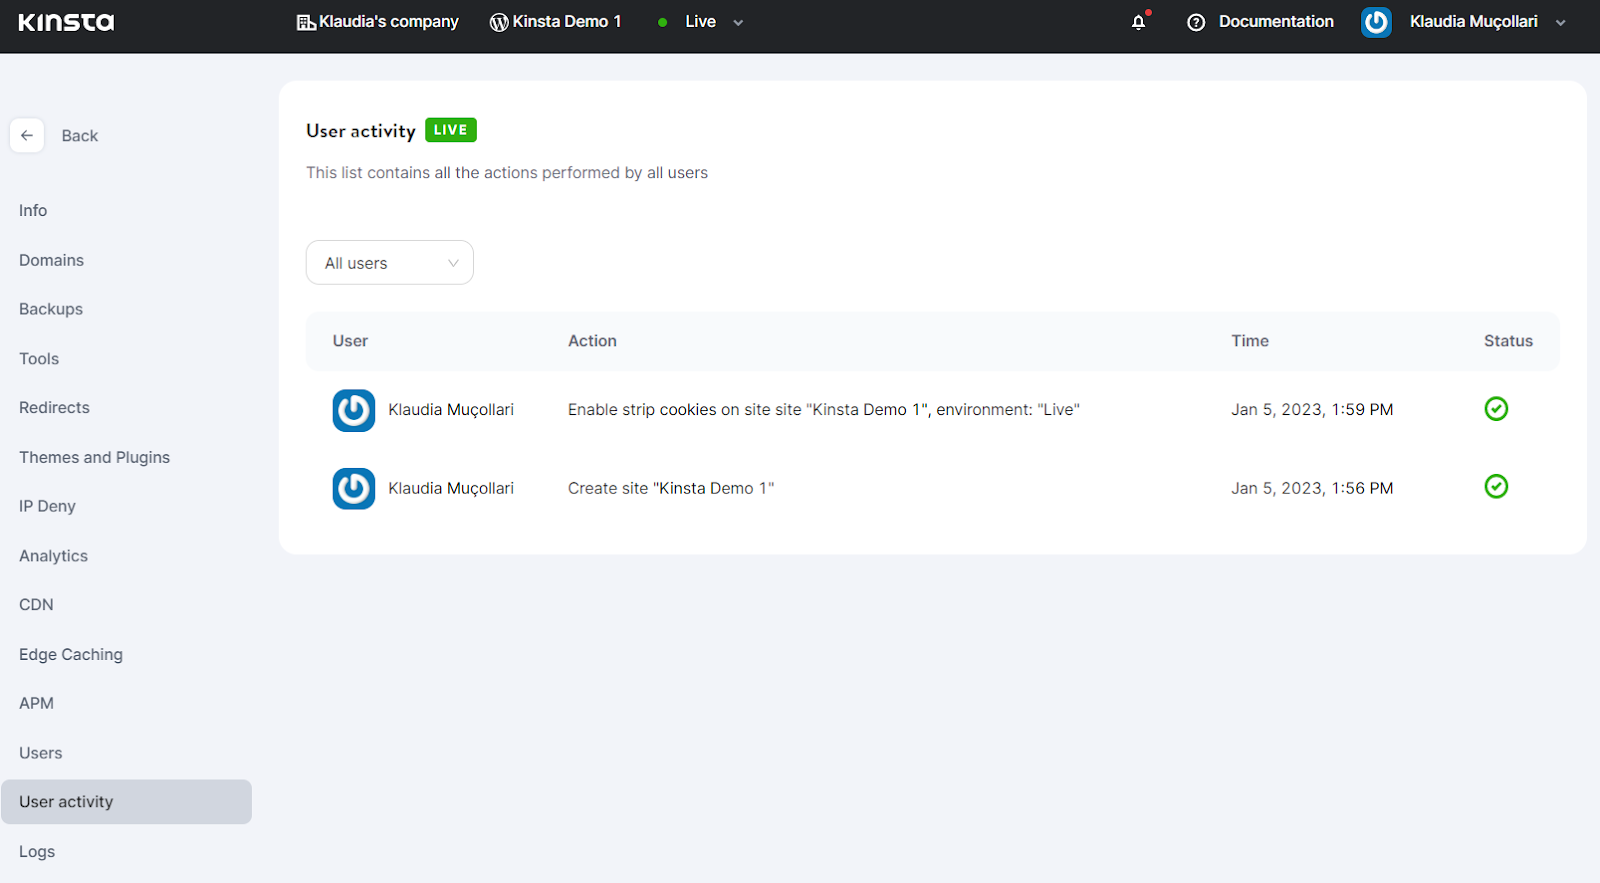1600x883 pixels.
Task: Click the 'Jan 5, 2023, 1:59 PM' timestamp
Action: pos(1312,410)
